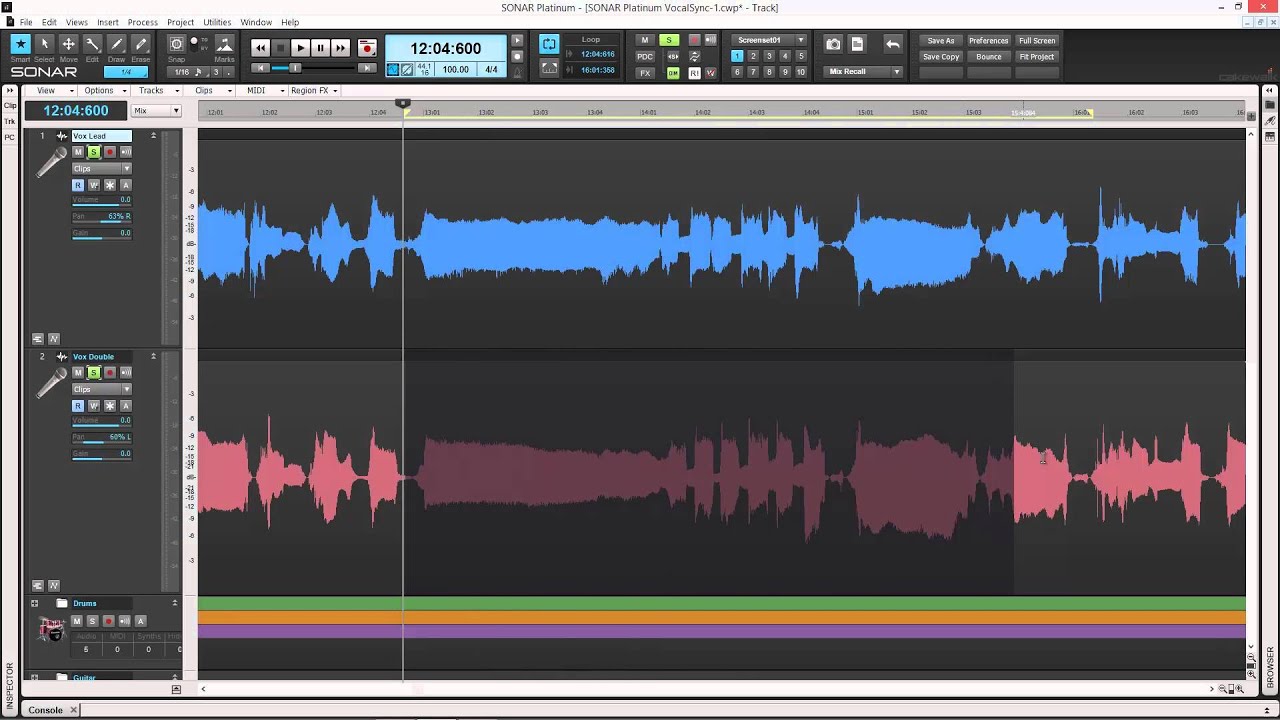Image resolution: width=1280 pixels, height=720 pixels.
Task: Open the Process menu
Action: (x=142, y=22)
